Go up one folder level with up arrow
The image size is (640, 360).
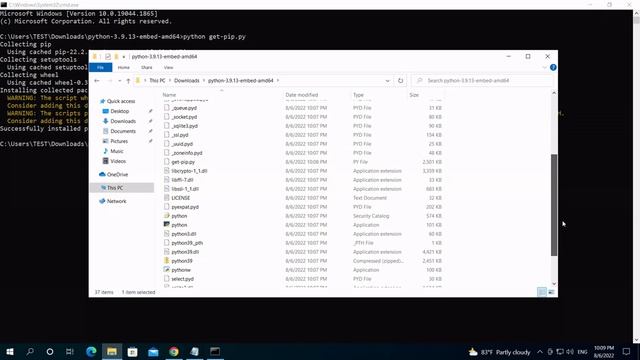tap(128, 81)
